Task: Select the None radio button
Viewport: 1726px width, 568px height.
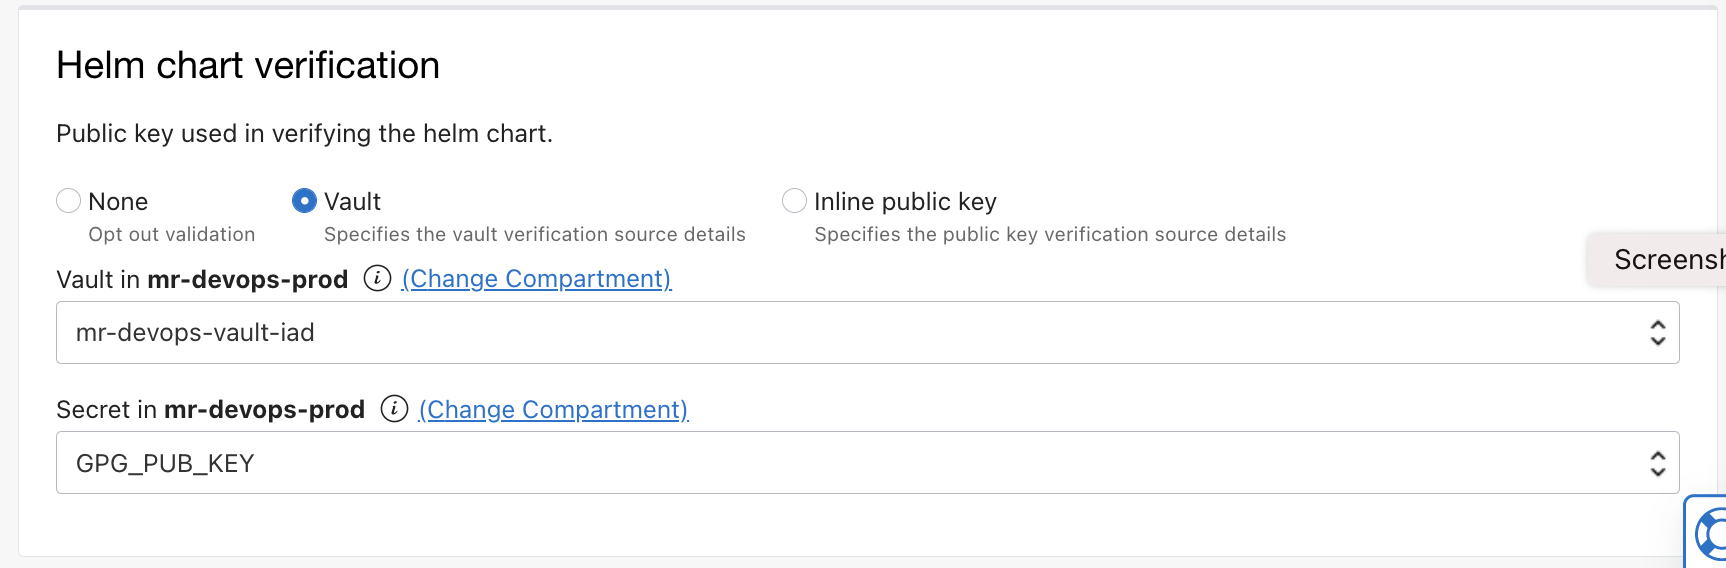Action: coord(69,201)
